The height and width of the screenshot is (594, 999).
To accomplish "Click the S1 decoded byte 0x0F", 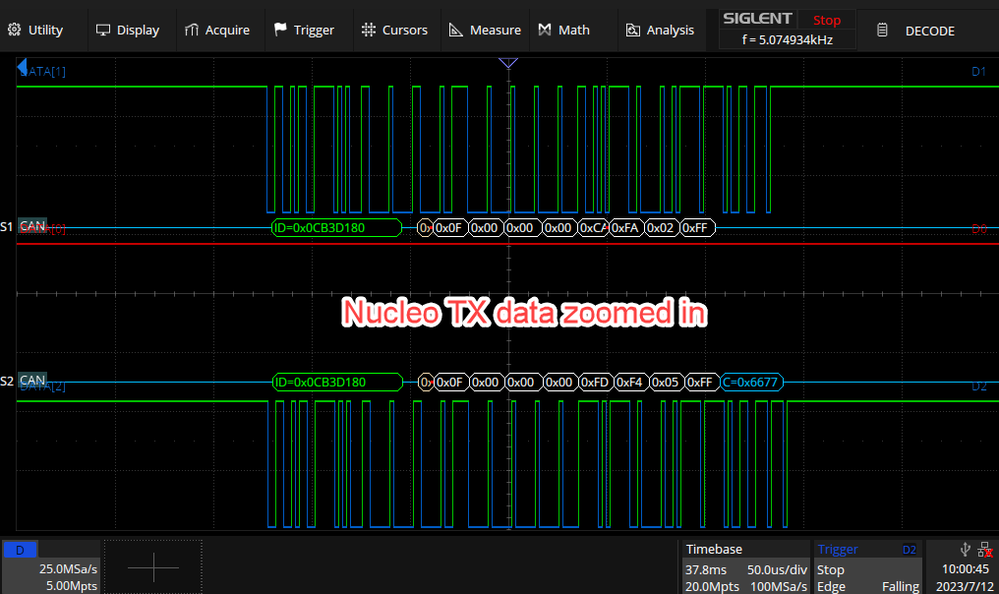I will [449, 228].
